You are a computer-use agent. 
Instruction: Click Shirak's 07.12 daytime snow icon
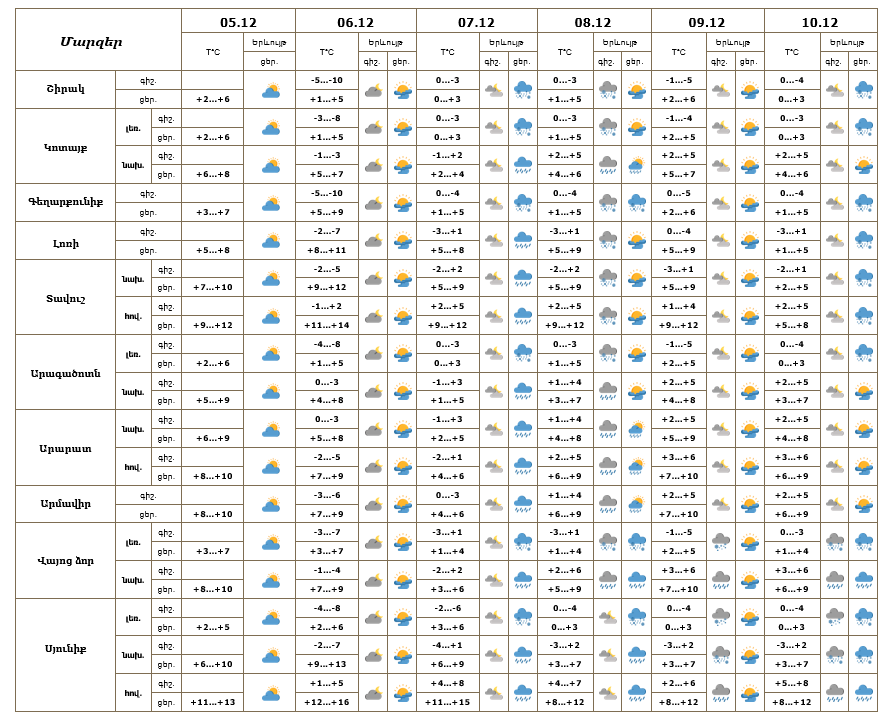(522, 90)
